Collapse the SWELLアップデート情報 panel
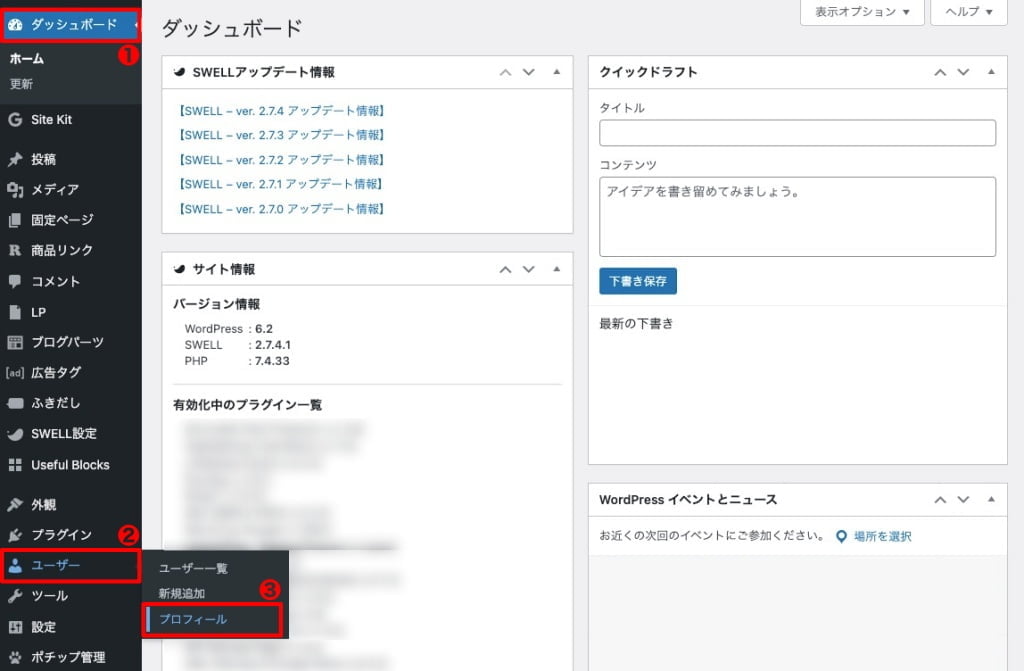This screenshot has width=1024, height=671. coord(556,72)
